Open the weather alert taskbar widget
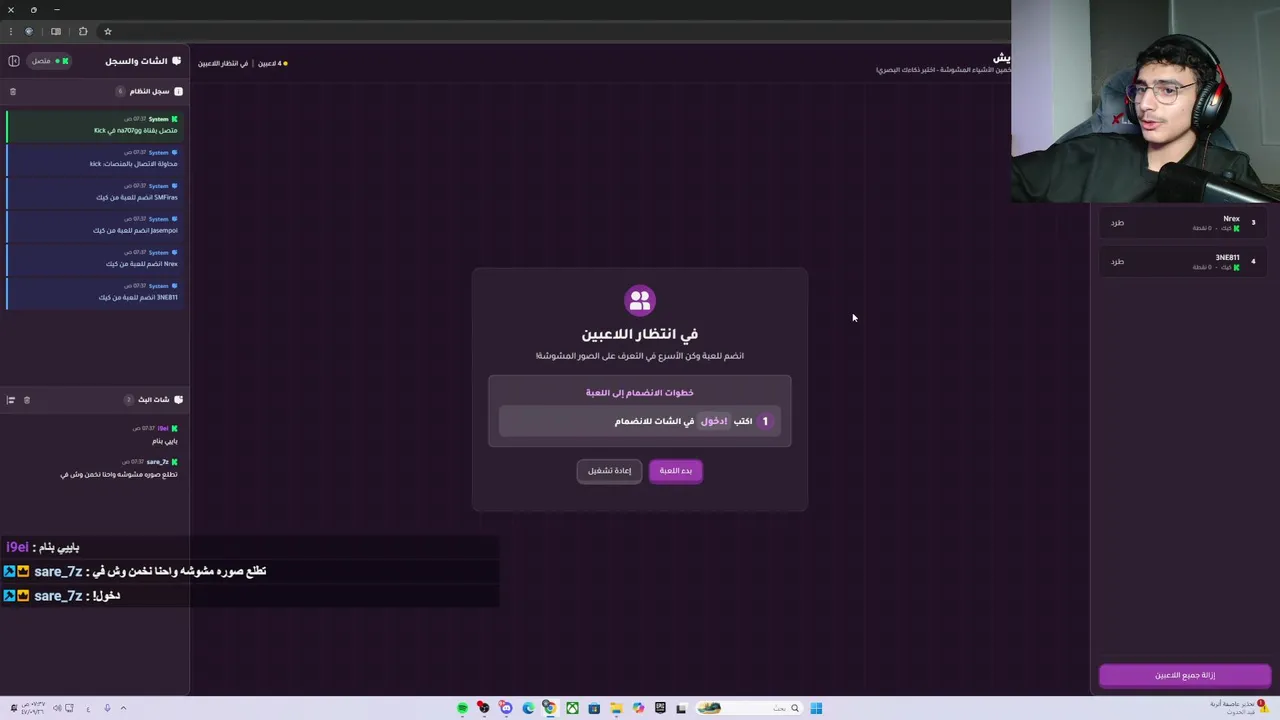1280x720 pixels. [1238, 707]
